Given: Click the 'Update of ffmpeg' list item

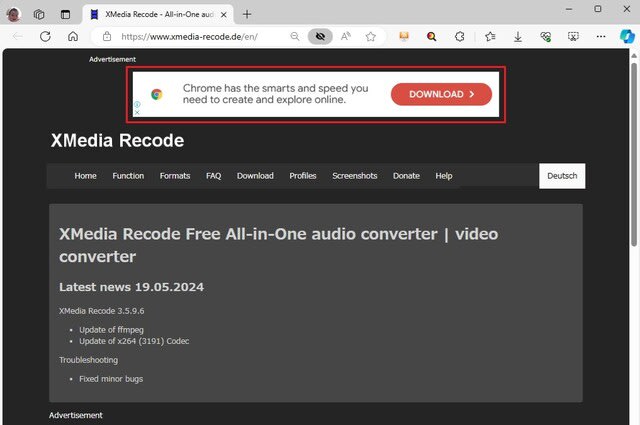Looking at the screenshot, I should pos(111,330).
